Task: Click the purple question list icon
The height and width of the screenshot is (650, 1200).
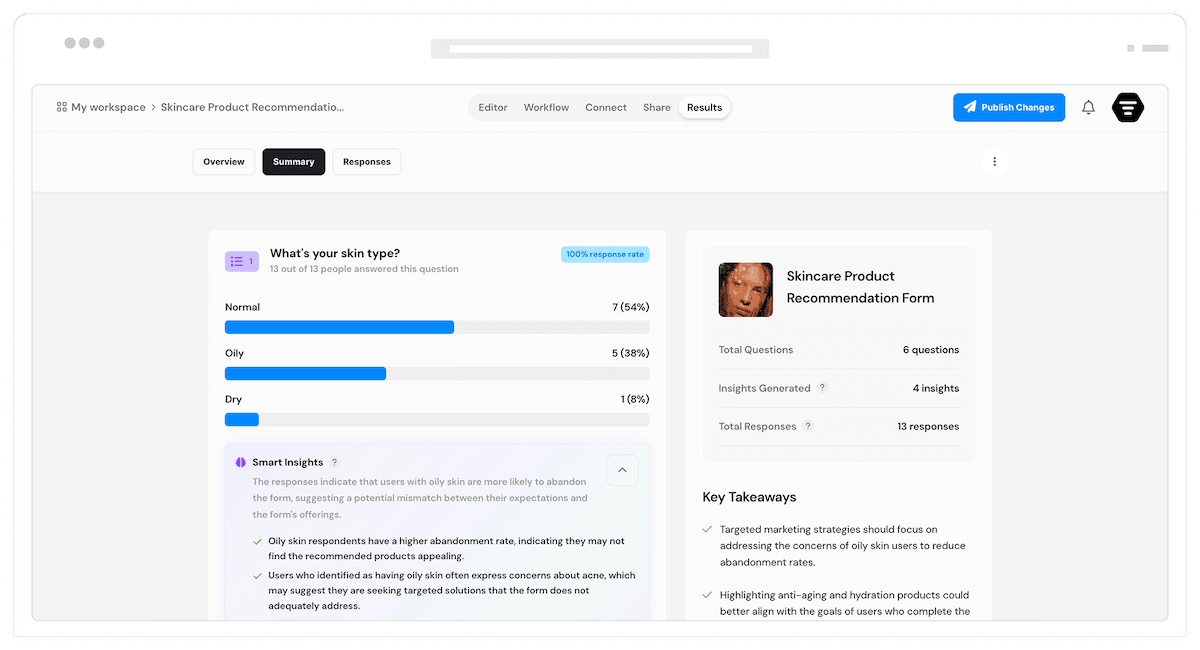Action: pos(241,261)
